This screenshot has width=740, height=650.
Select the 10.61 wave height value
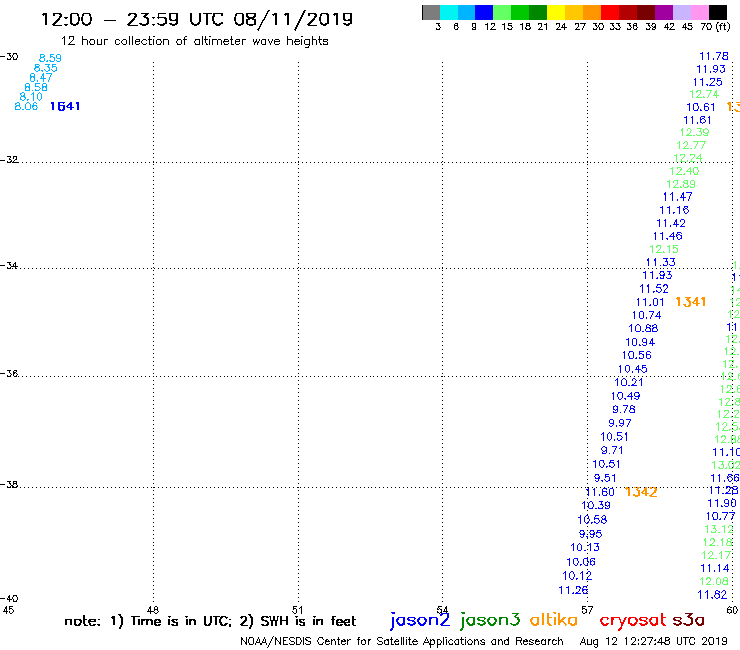click(x=700, y=107)
